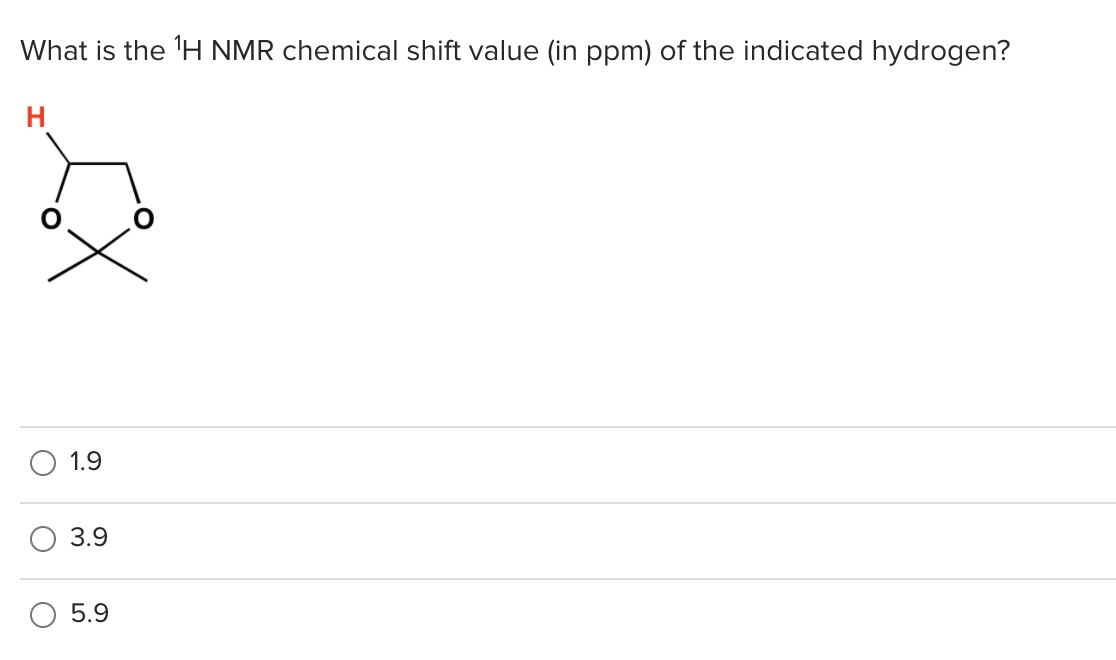Select the radio button for answer 1.9
Image resolution: width=1116 pixels, height=660 pixels.
41,462
